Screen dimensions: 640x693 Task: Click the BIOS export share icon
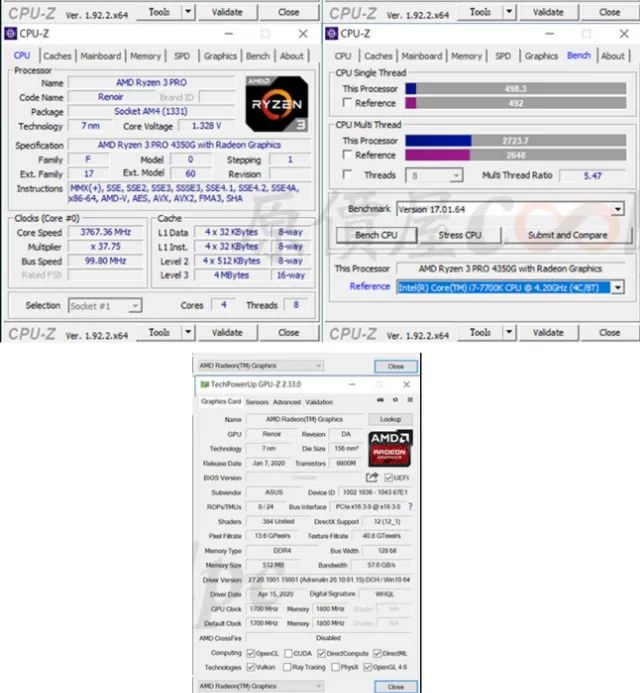(372, 477)
